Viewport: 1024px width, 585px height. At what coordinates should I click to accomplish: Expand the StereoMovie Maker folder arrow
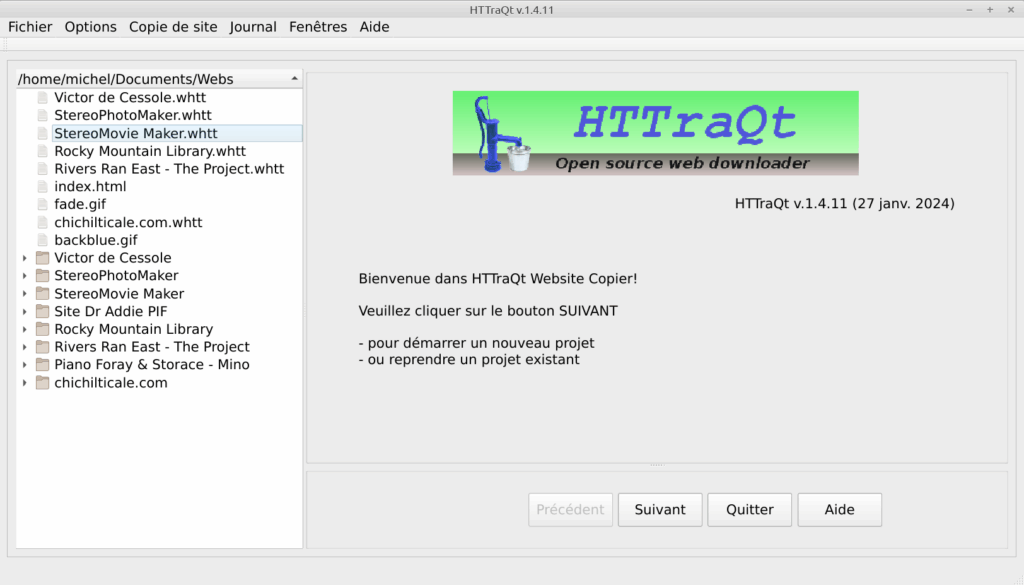click(24, 294)
